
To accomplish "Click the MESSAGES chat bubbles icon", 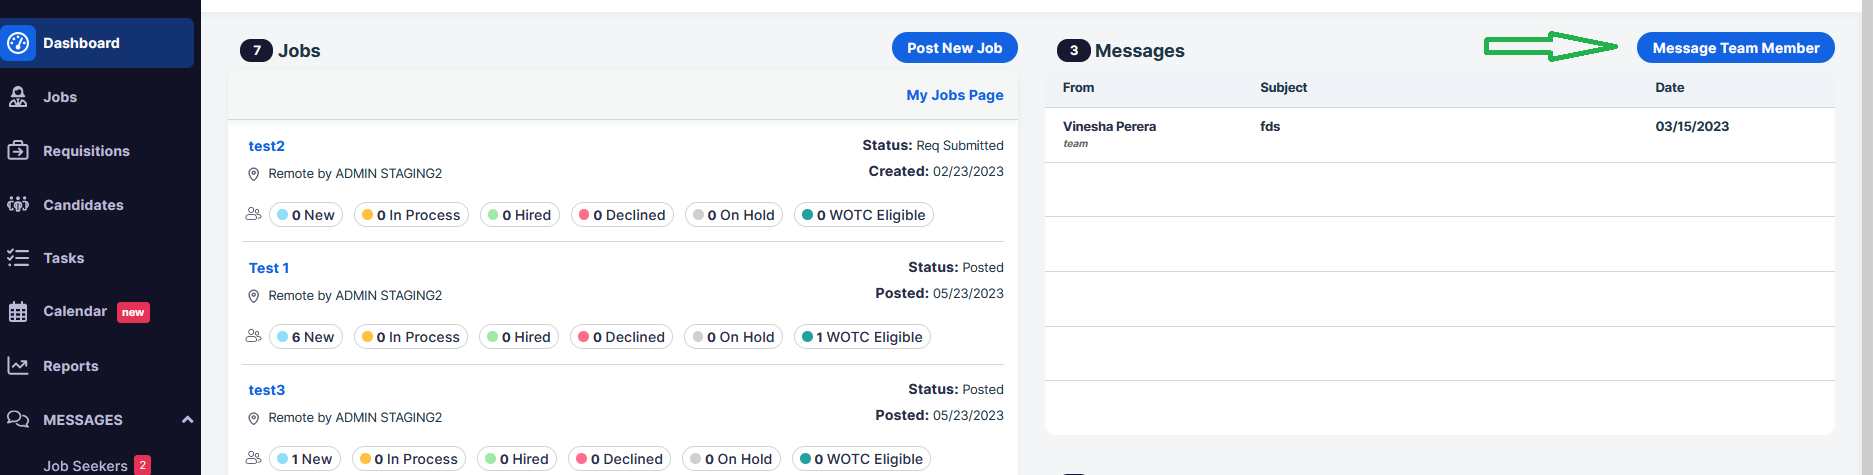I will [18, 420].
